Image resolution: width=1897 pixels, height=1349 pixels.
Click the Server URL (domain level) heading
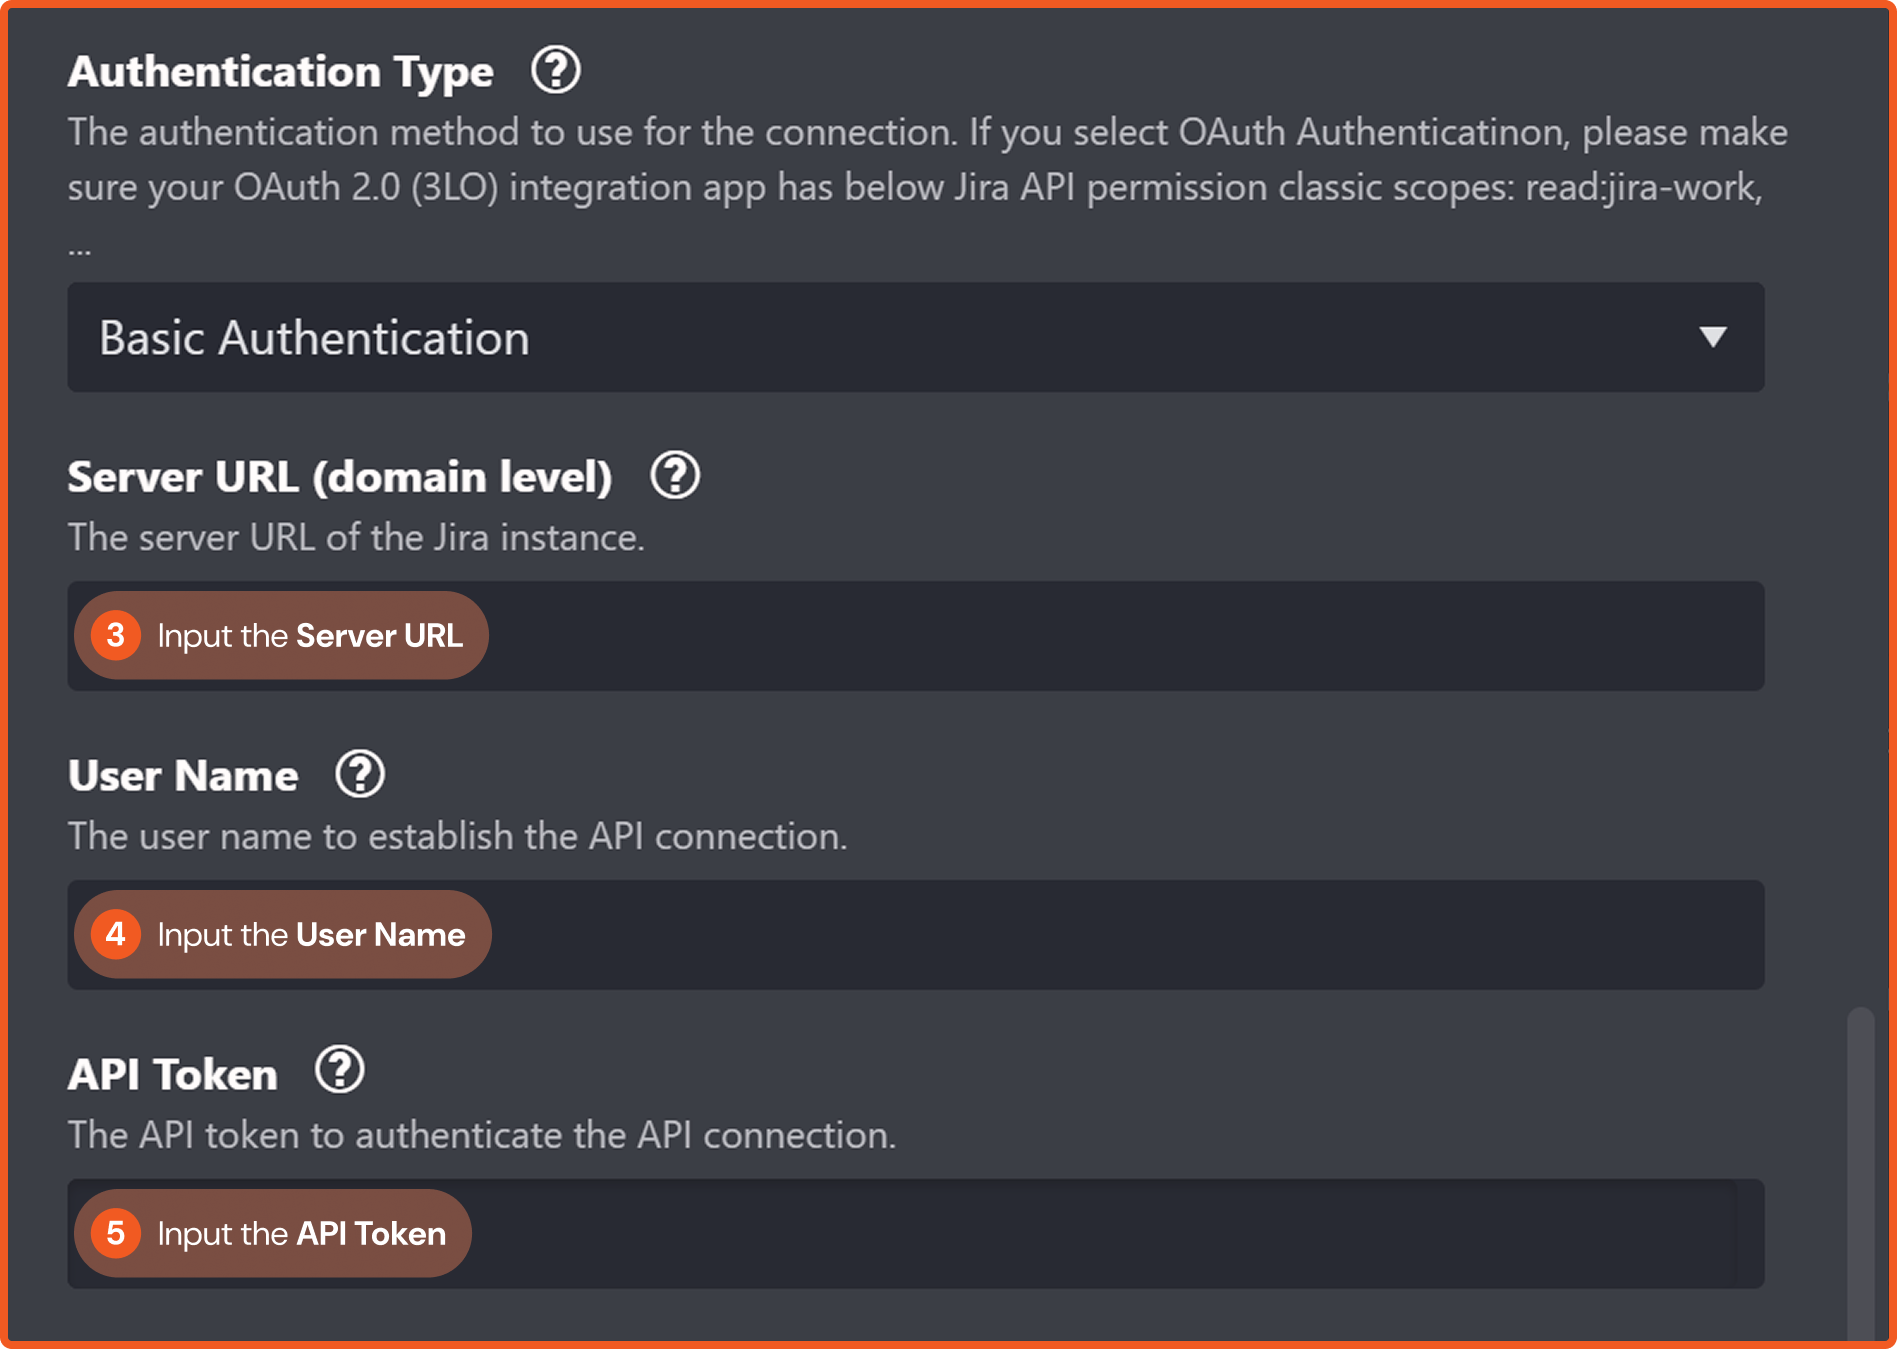click(x=339, y=477)
